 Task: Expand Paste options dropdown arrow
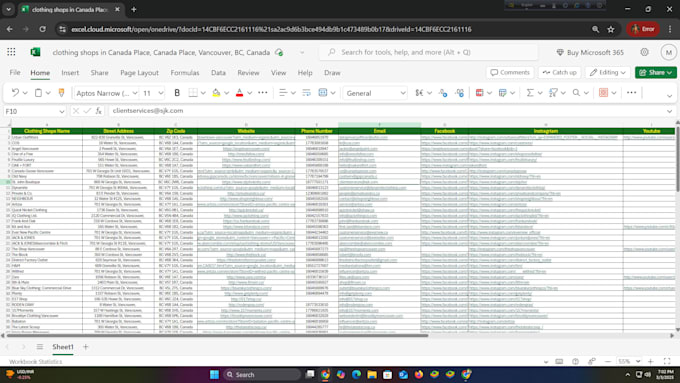coord(48,93)
